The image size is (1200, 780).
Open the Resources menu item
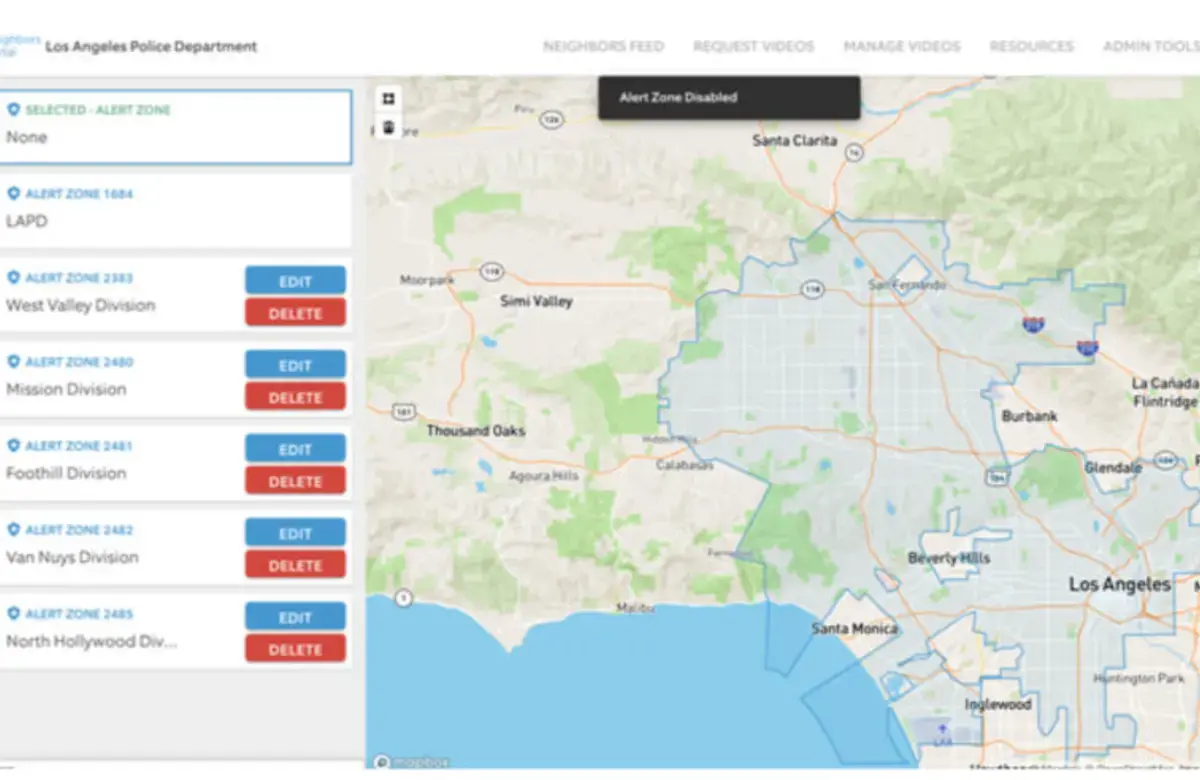[x=1032, y=46]
